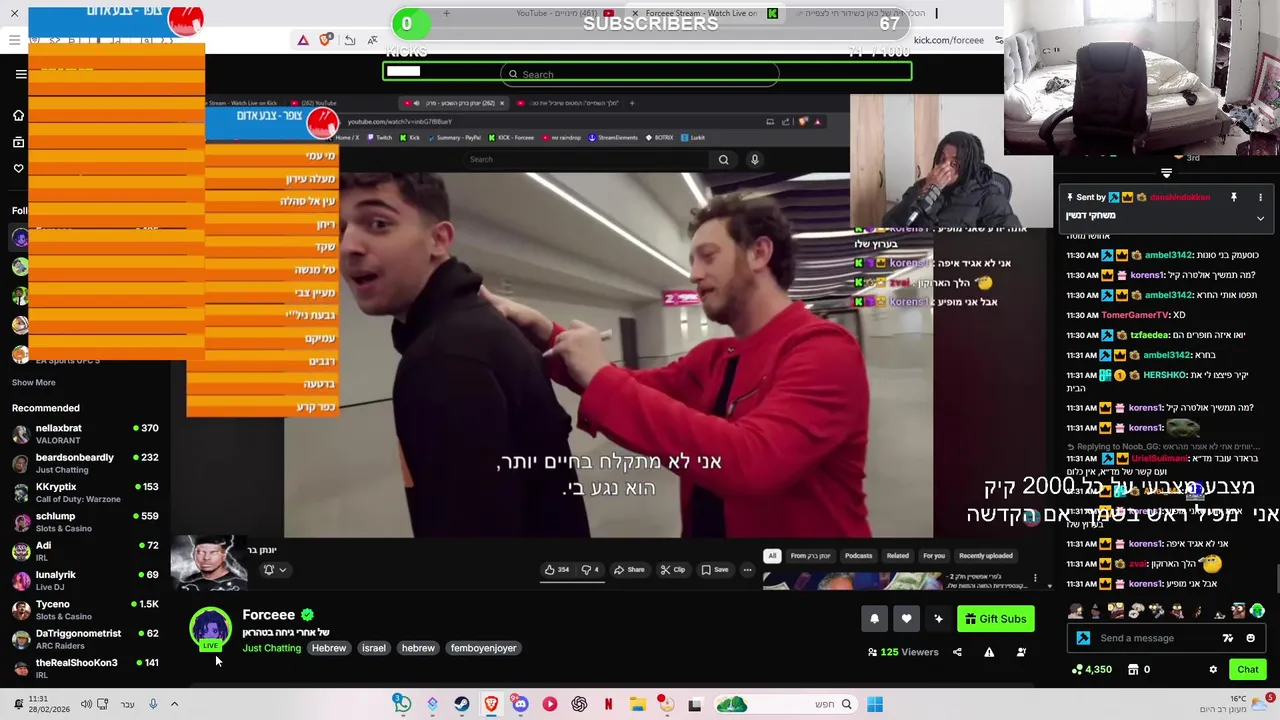Screen dimensions: 1280x720
Task: Expand the pinned message chevron
Action: 1260,218
